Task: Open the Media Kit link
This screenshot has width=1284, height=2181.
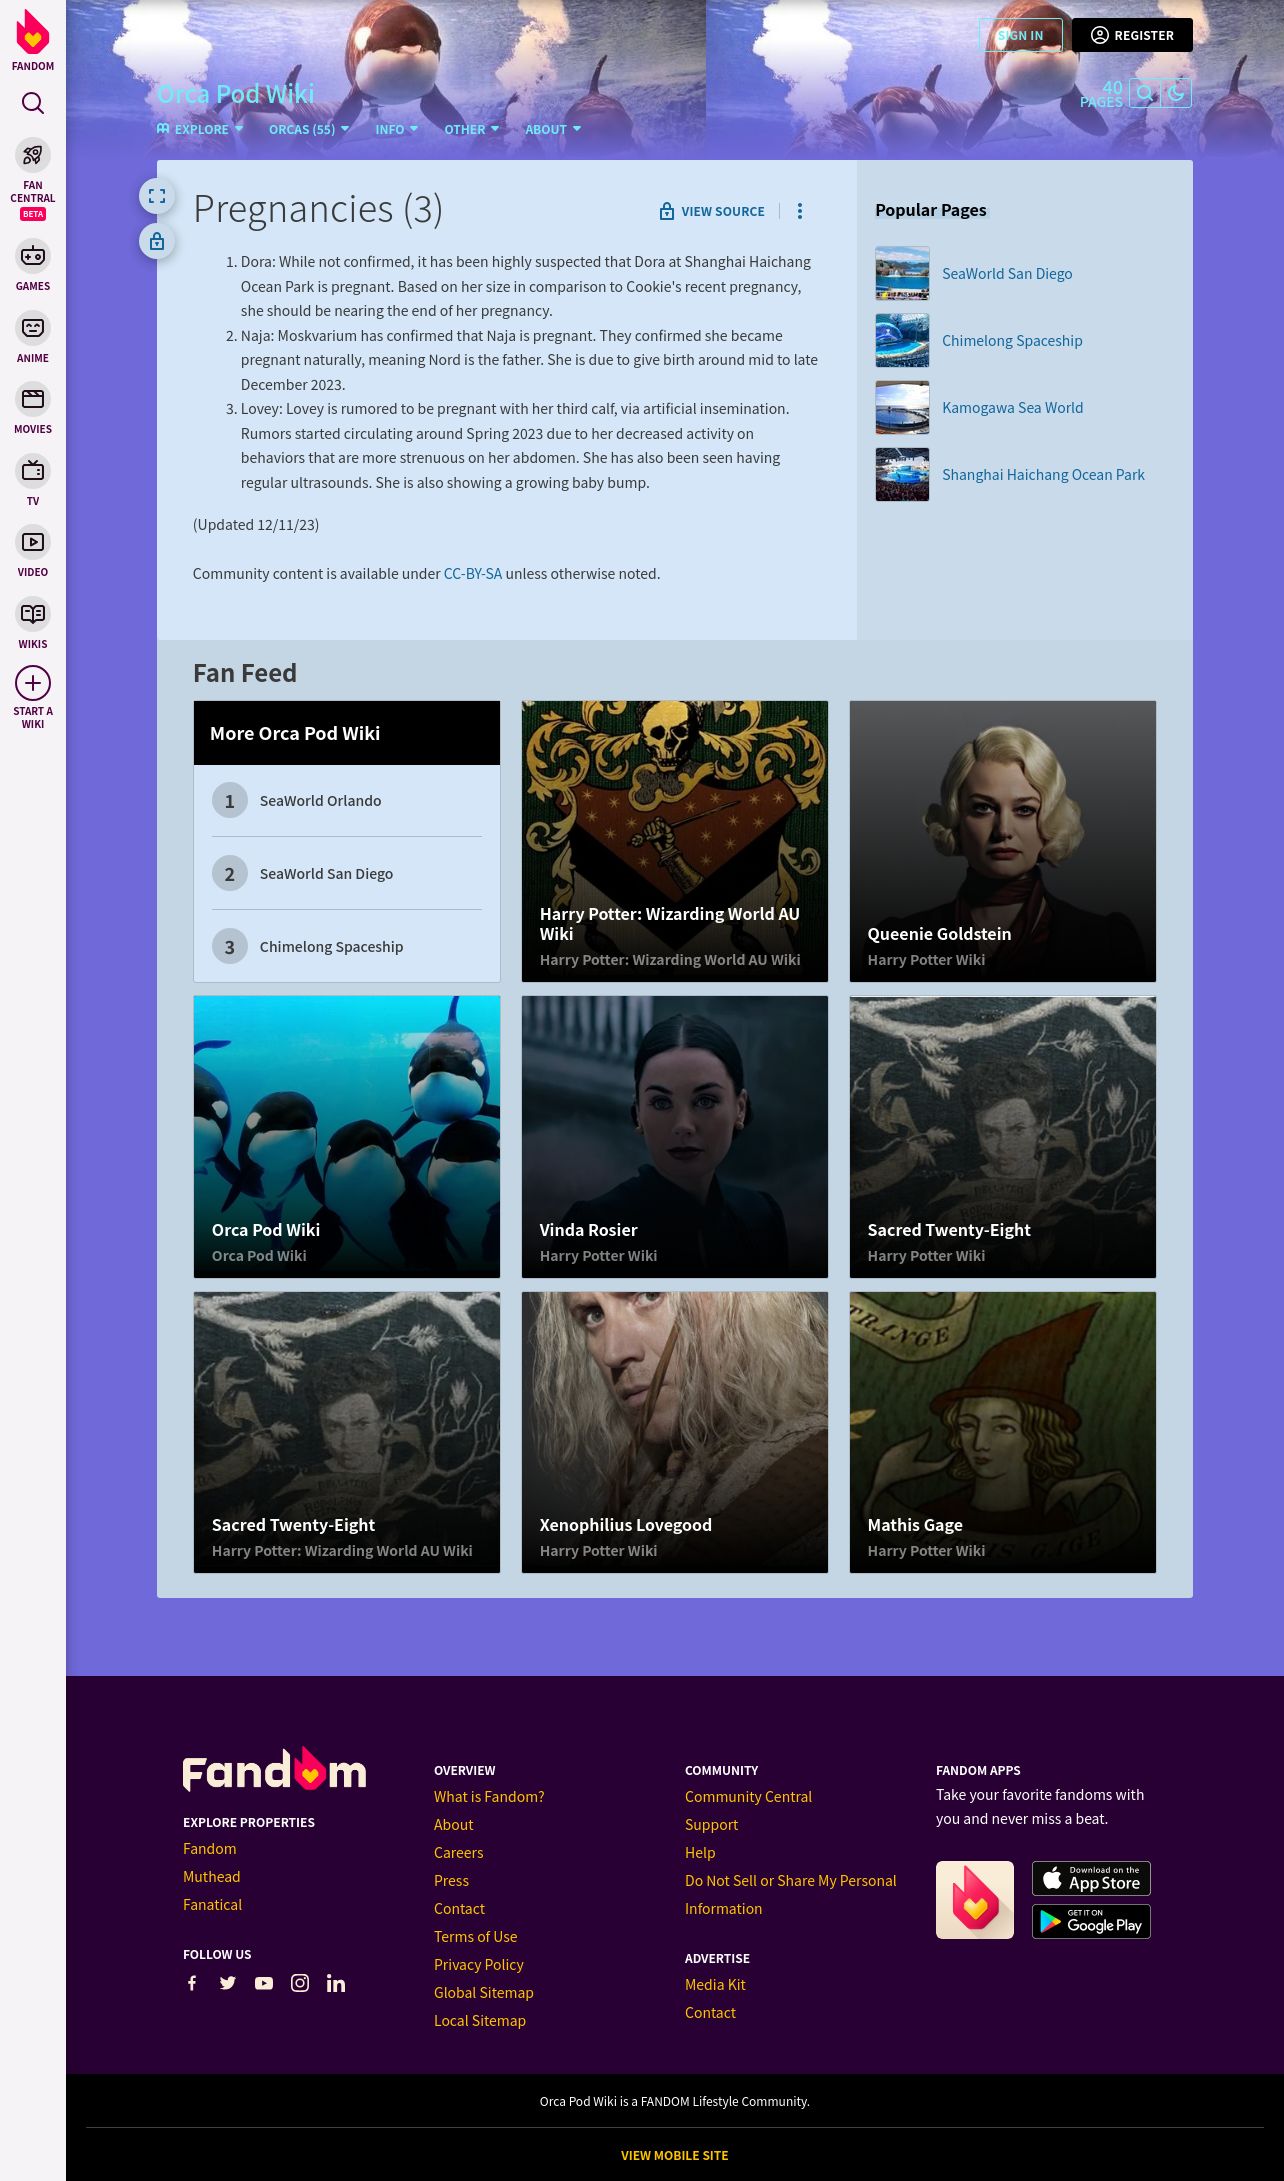Action: (x=715, y=1985)
